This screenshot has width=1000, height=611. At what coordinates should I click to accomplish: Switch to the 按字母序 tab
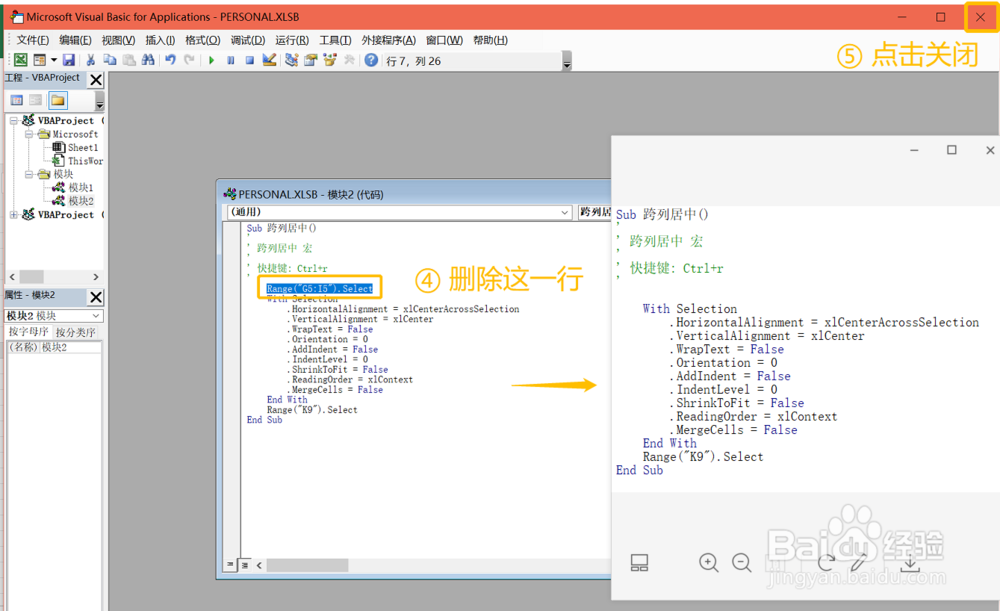point(28,332)
